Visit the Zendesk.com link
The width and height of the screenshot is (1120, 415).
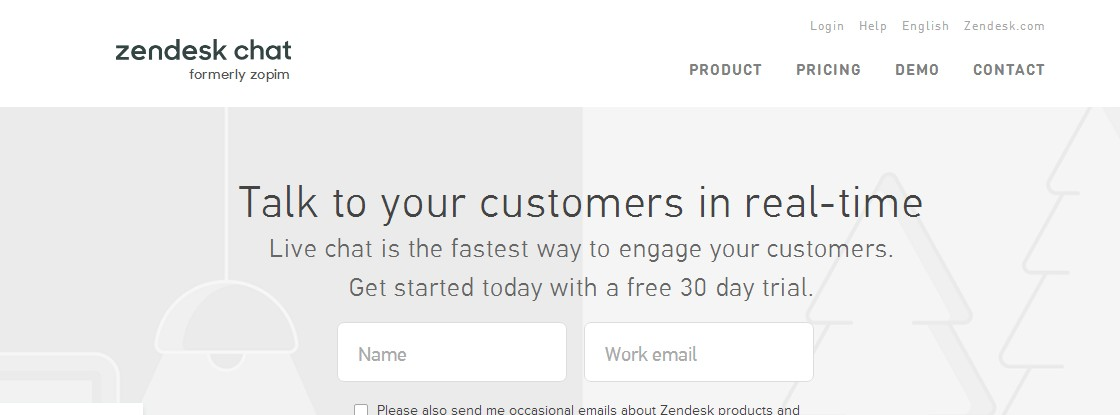pos(1004,26)
